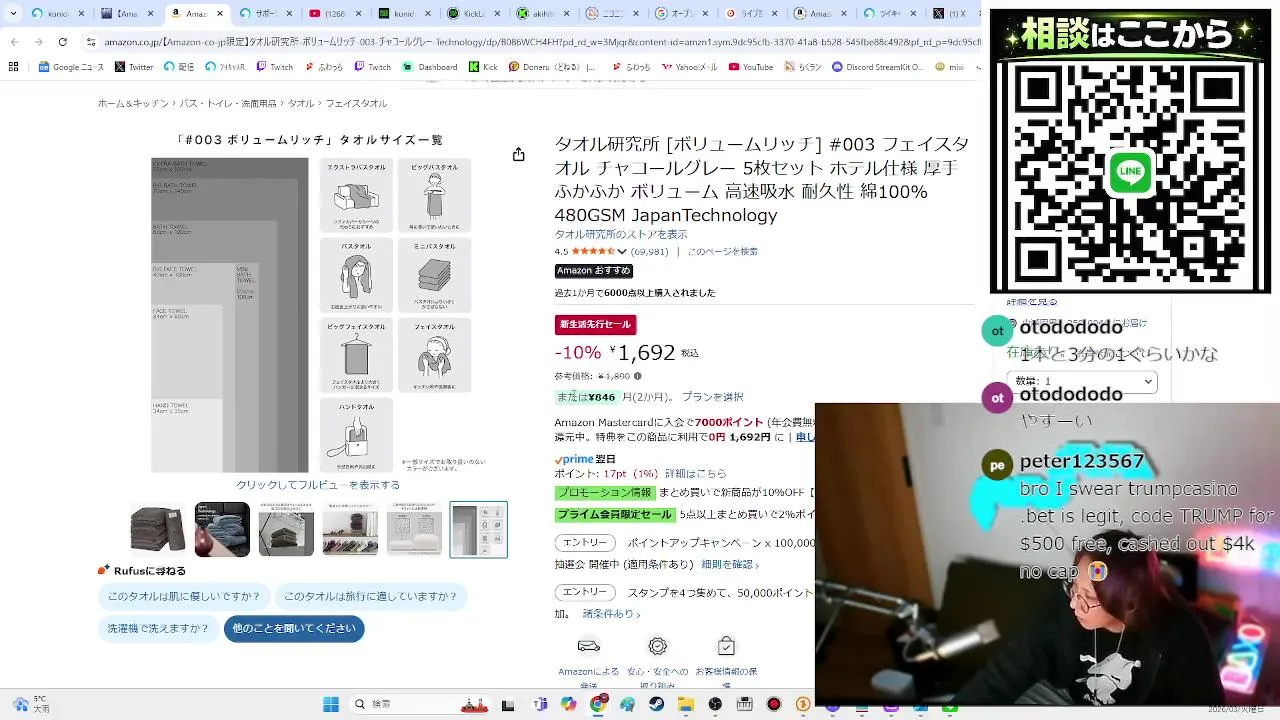Select the size chart thumbnail

[x=478, y=529]
